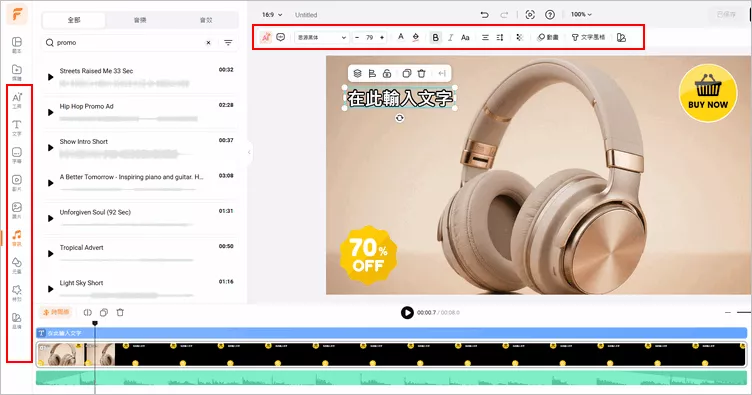Duplicate the selected text on canvas
The height and width of the screenshot is (395, 752).
pyautogui.click(x=407, y=73)
